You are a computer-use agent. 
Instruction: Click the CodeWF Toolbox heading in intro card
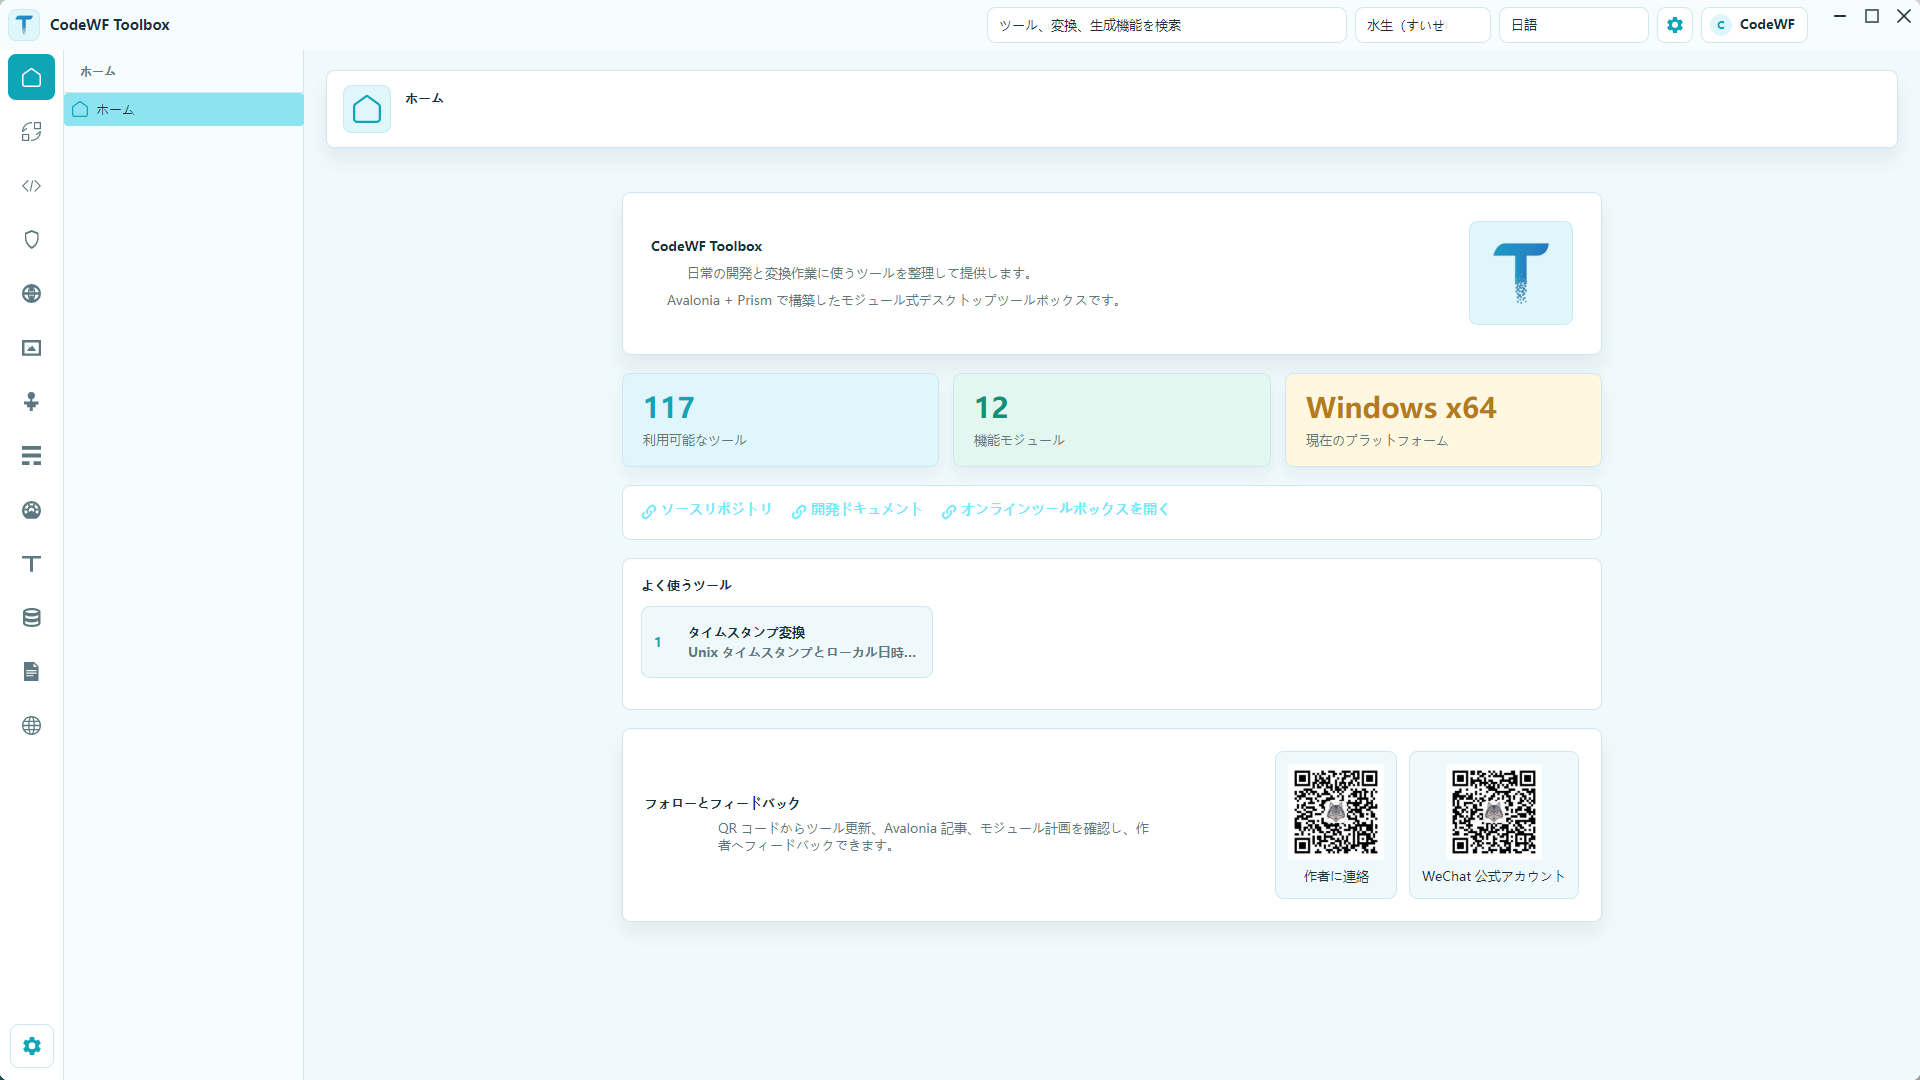click(x=706, y=246)
